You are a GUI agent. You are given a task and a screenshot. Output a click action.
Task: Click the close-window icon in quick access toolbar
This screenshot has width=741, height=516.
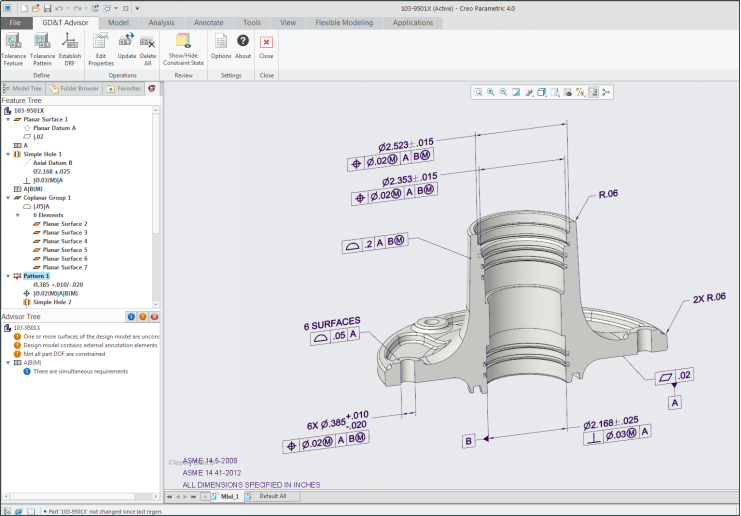tap(125, 8)
